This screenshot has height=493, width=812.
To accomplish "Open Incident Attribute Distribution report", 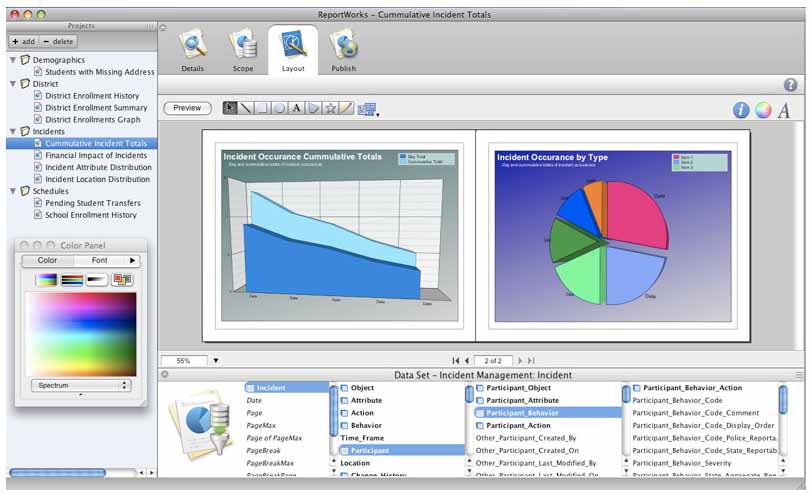I will pos(93,167).
